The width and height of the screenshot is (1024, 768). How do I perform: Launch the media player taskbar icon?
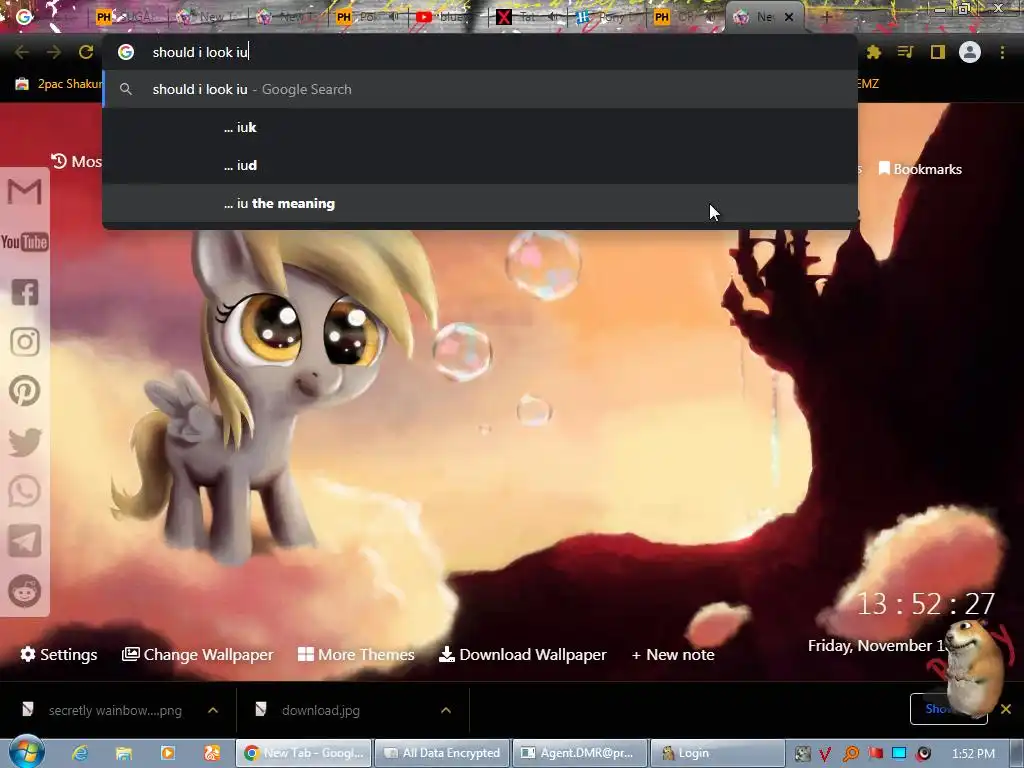(168, 753)
